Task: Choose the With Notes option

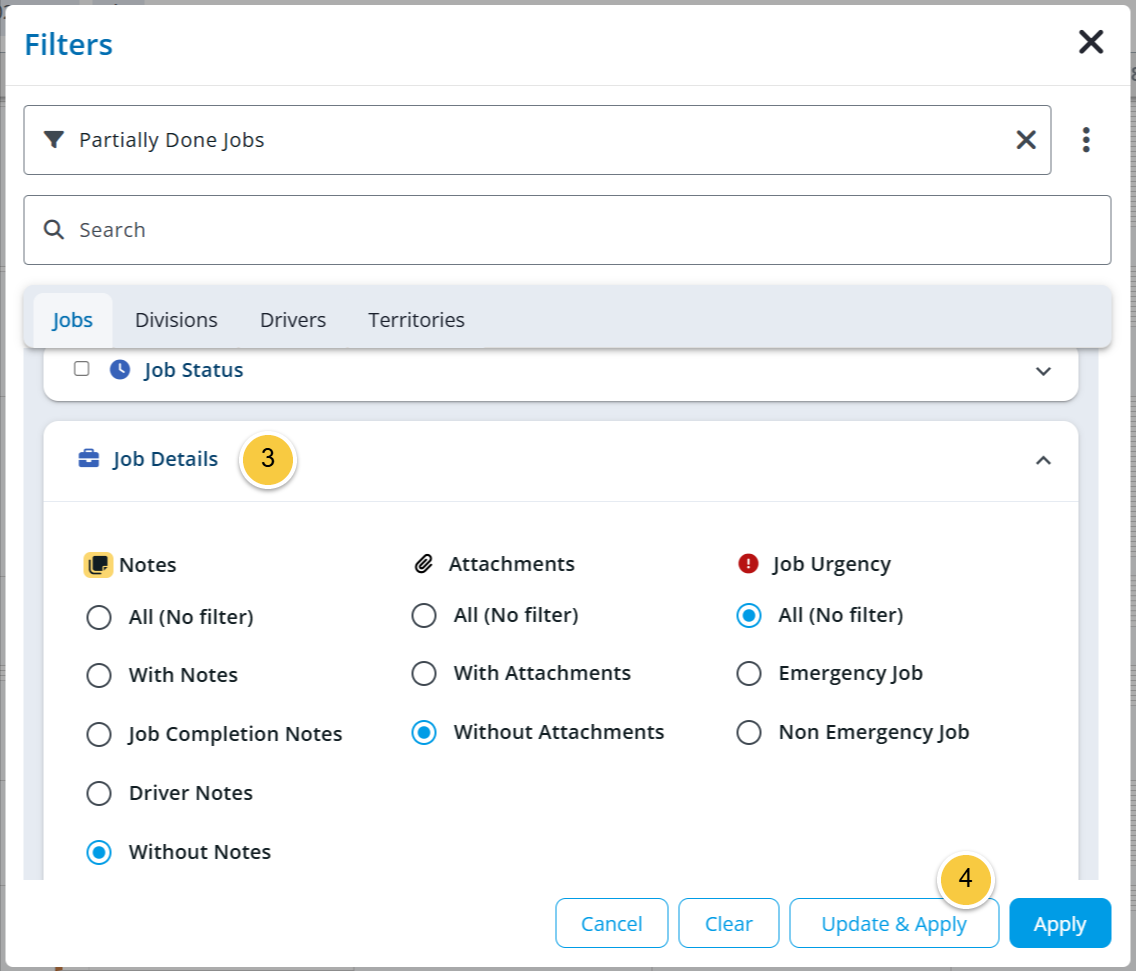Action: pos(99,675)
